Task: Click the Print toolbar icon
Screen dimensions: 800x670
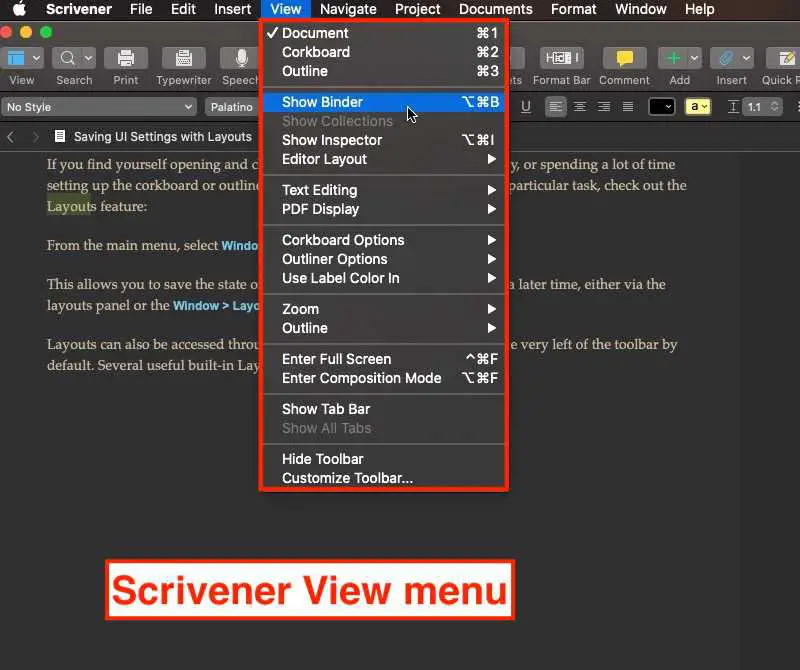Action: click(x=126, y=58)
